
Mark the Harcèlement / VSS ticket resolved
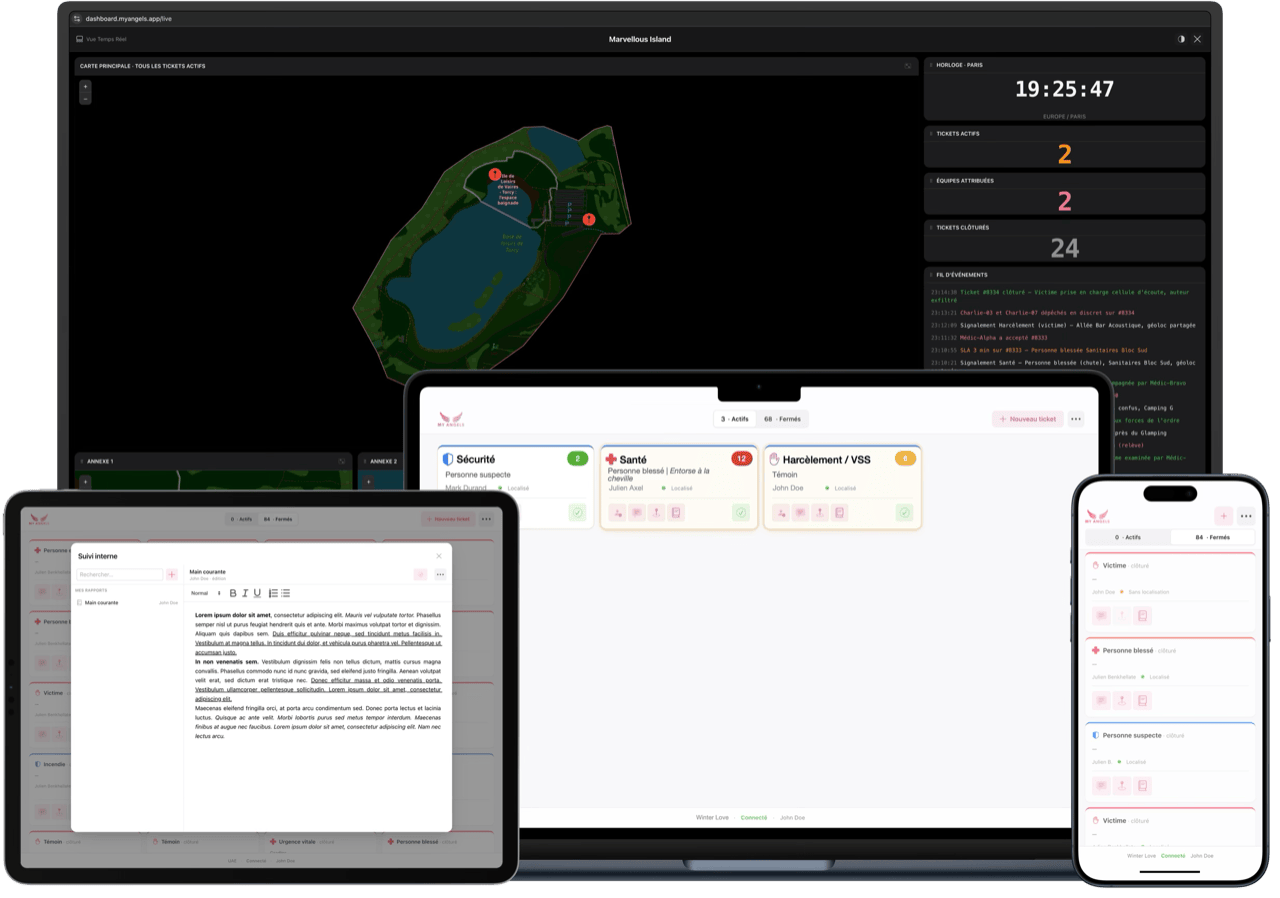pos(904,513)
